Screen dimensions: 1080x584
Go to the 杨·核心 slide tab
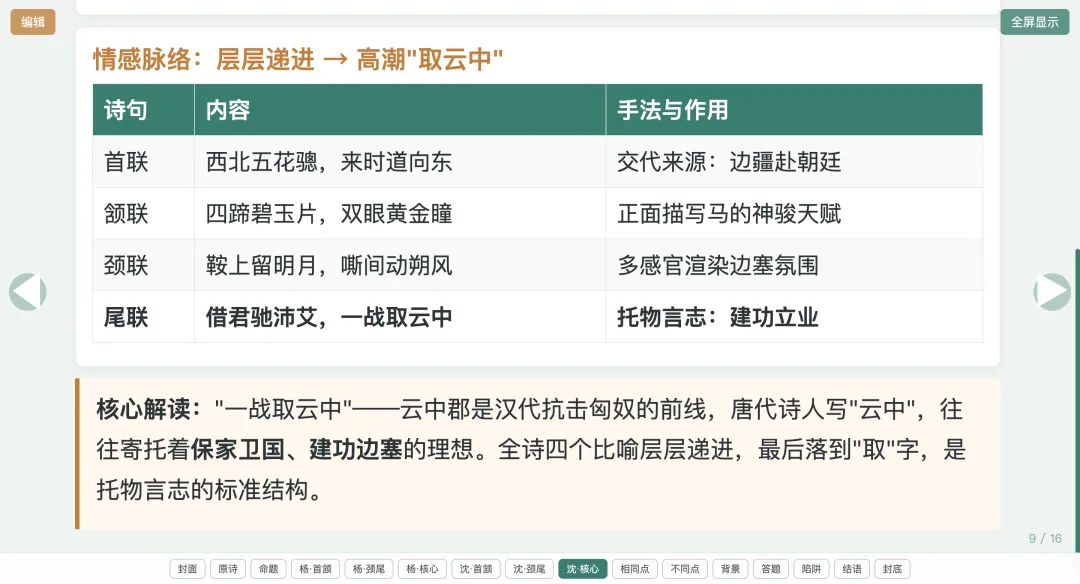click(422, 569)
